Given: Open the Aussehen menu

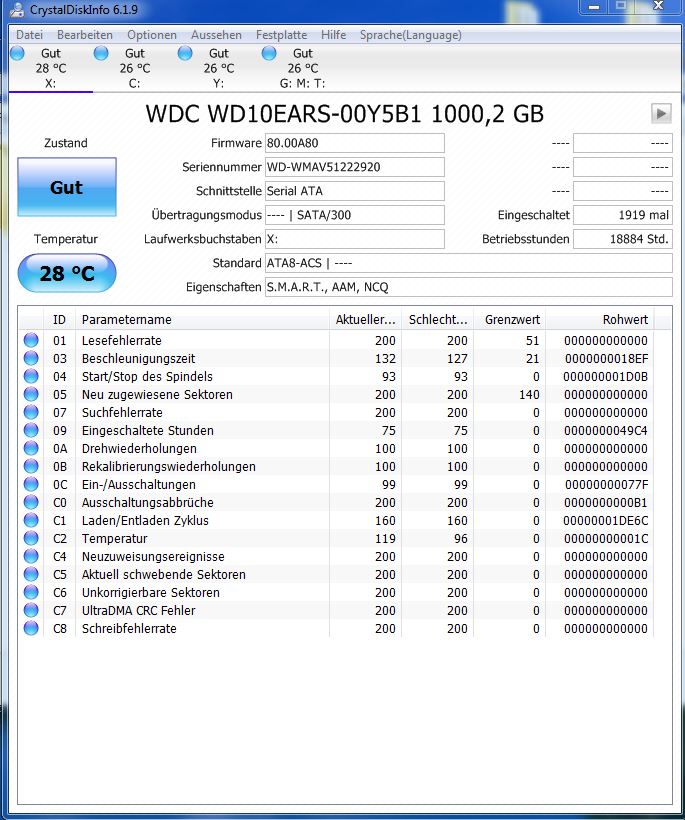Looking at the screenshot, I should pos(216,35).
